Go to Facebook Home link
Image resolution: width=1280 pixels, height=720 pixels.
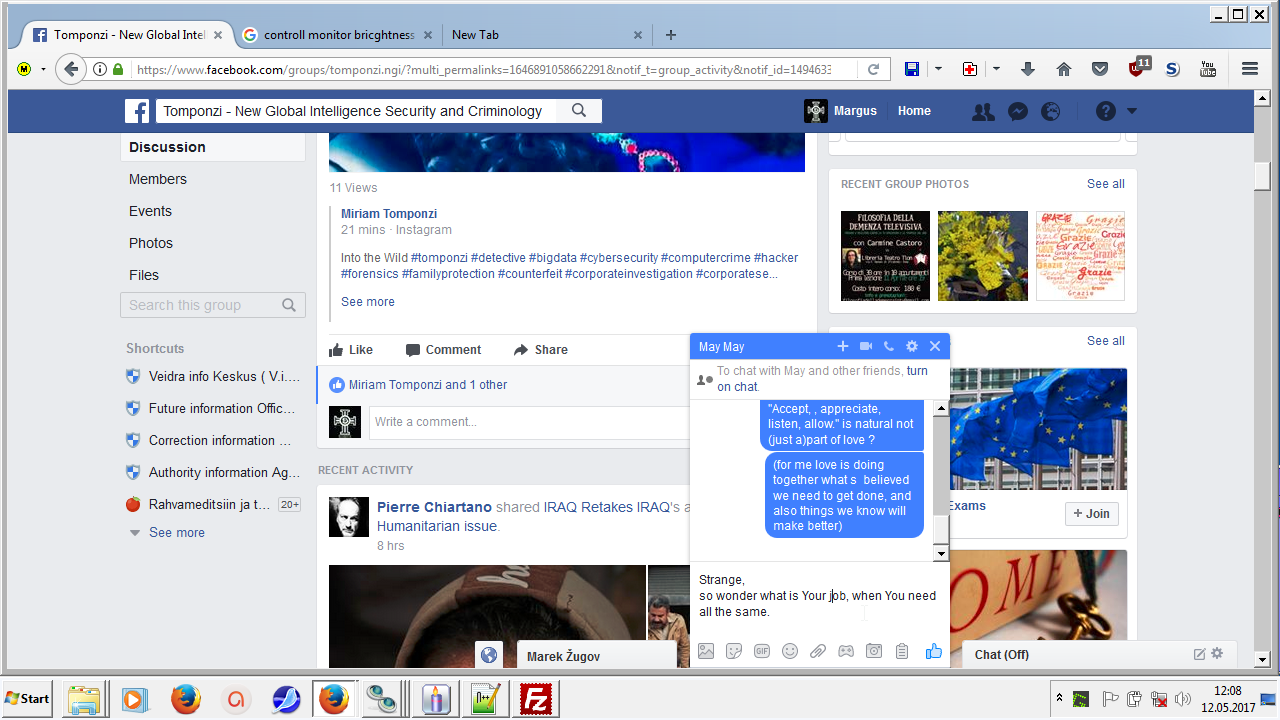pyautogui.click(x=914, y=111)
